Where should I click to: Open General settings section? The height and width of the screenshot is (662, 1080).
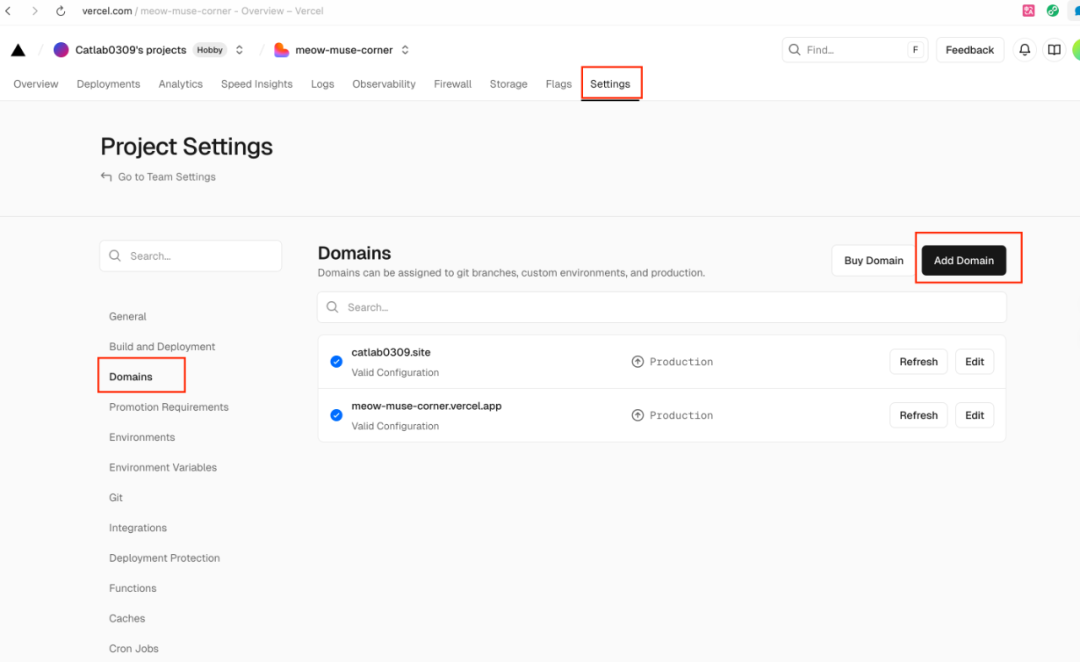[x=127, y=316]
